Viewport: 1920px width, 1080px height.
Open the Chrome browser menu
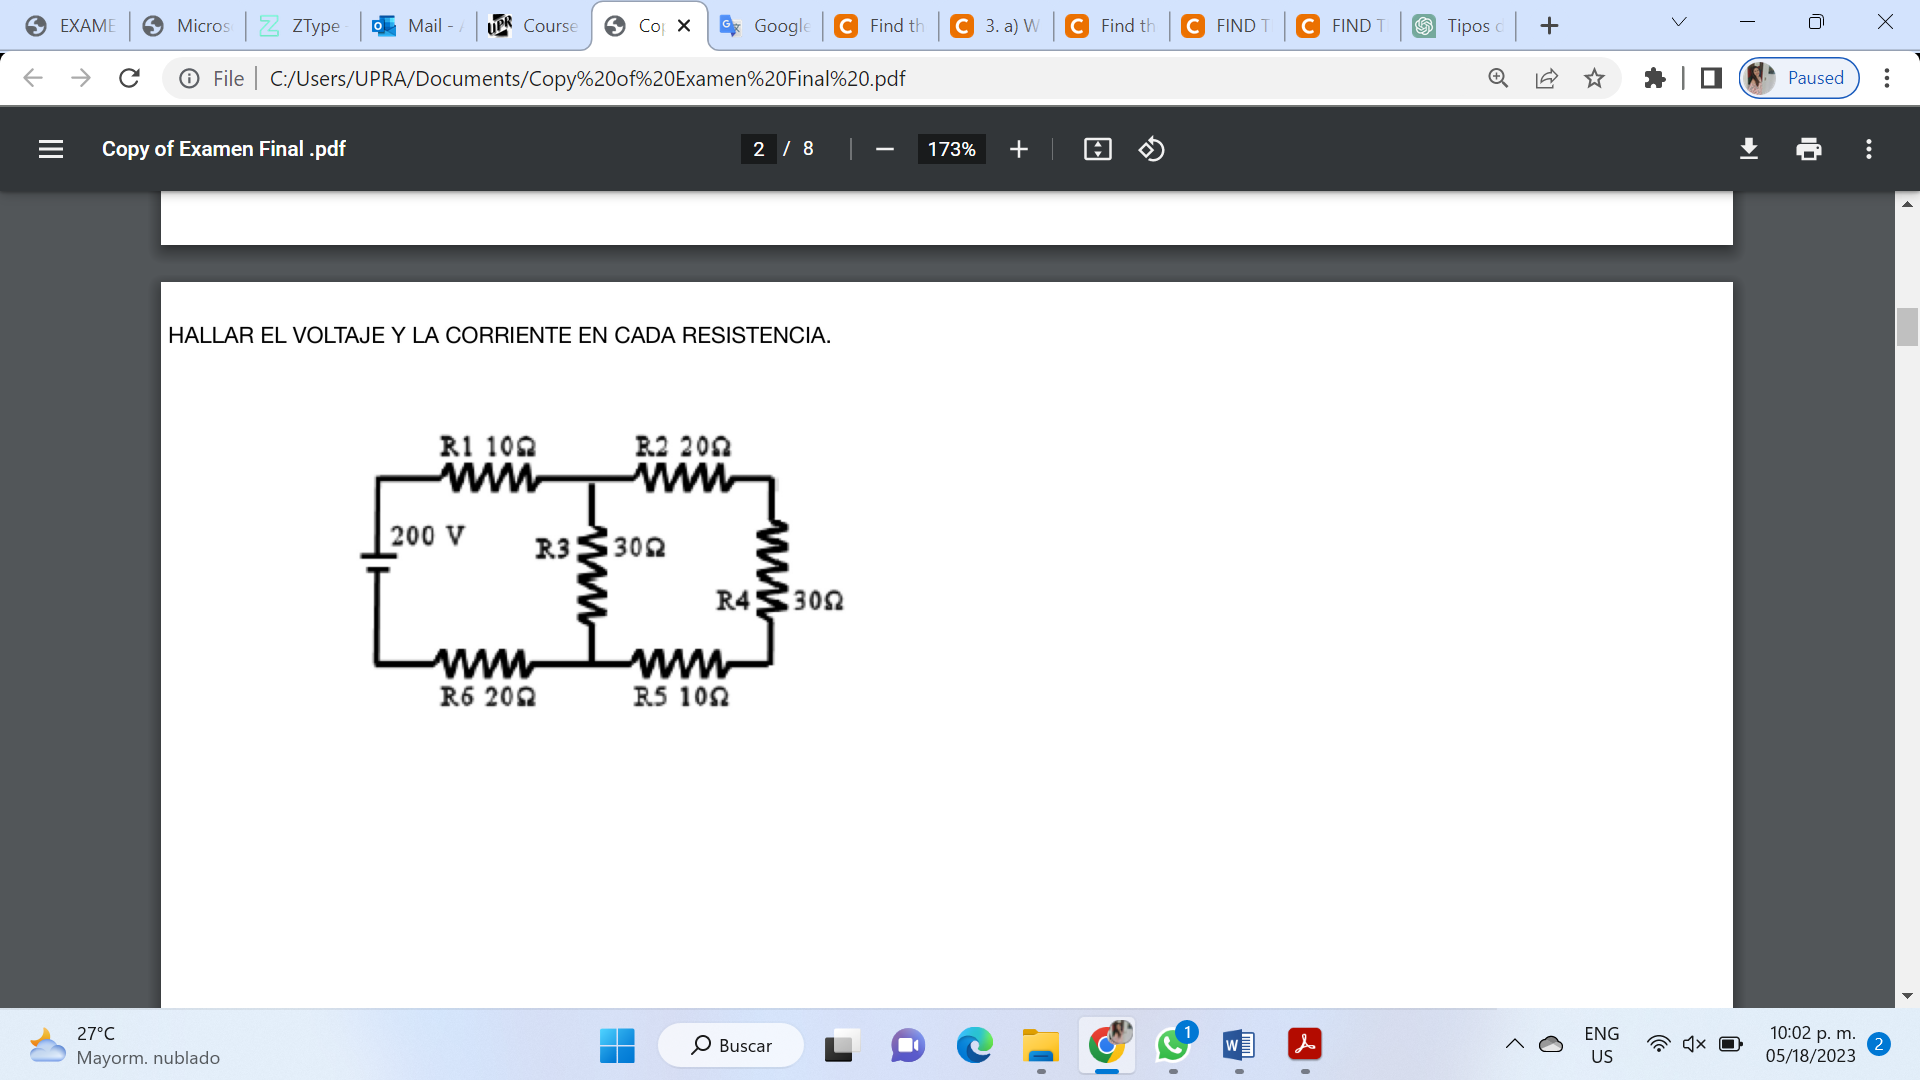coord(1888,78)
